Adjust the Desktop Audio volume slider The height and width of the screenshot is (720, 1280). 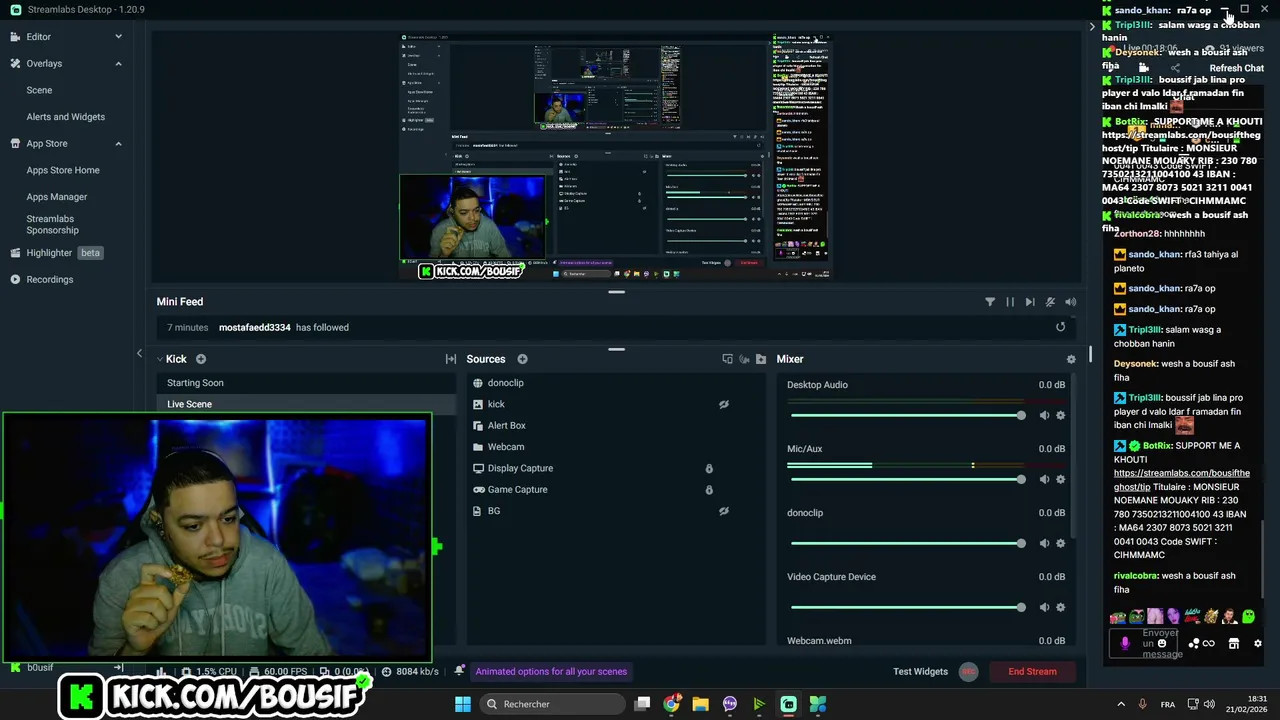pyautogui.click(x=907, y=415)
